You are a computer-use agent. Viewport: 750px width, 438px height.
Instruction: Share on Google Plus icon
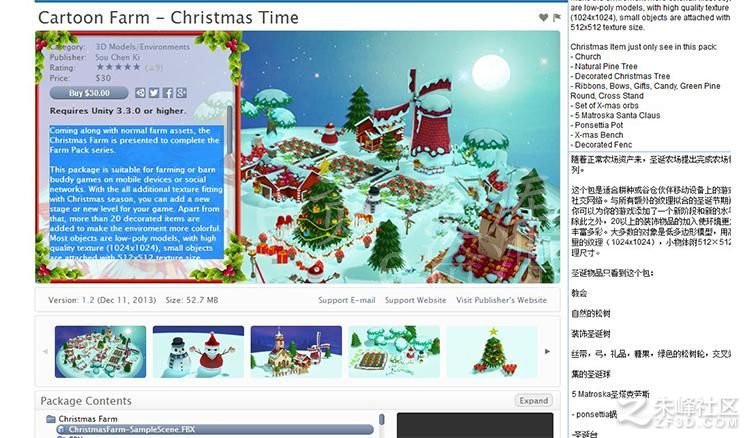tap(181, 93)
